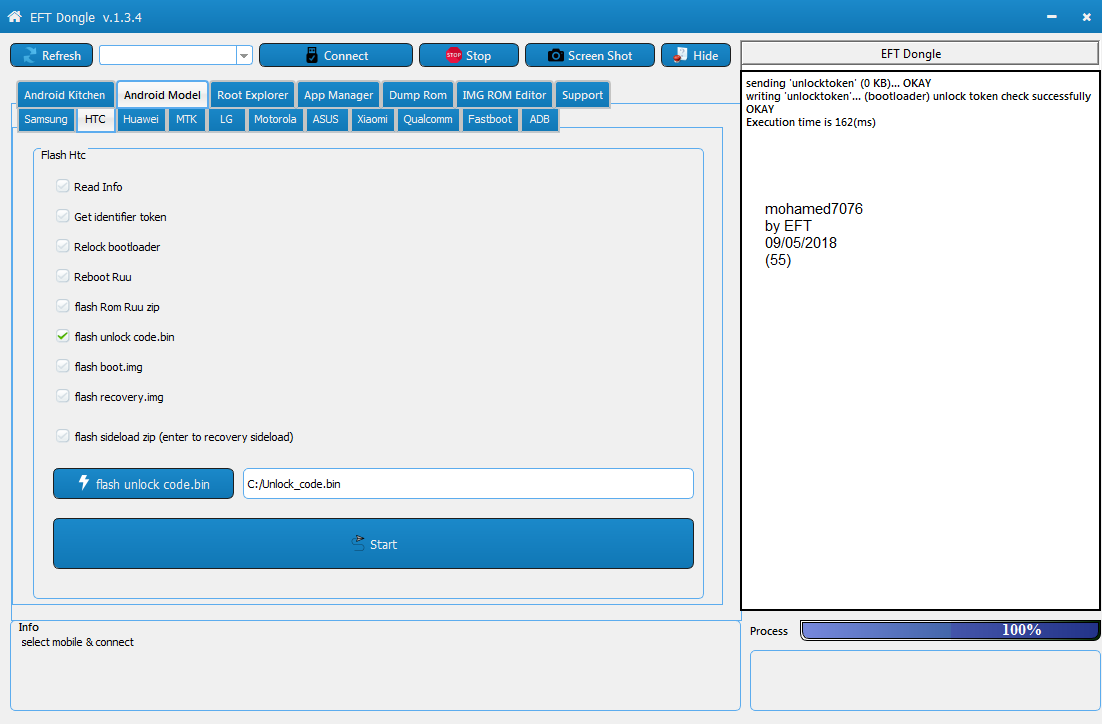
Task: Open the Dump Rom tab
Action: [417, 95]
